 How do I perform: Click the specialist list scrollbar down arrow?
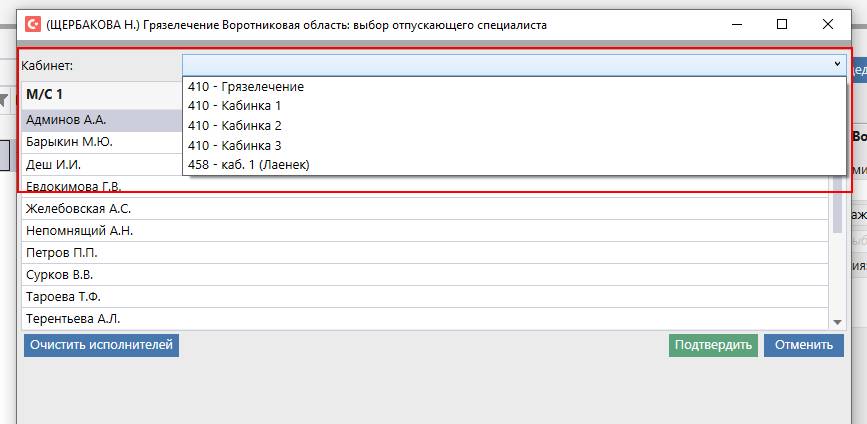tap(838, 321)
